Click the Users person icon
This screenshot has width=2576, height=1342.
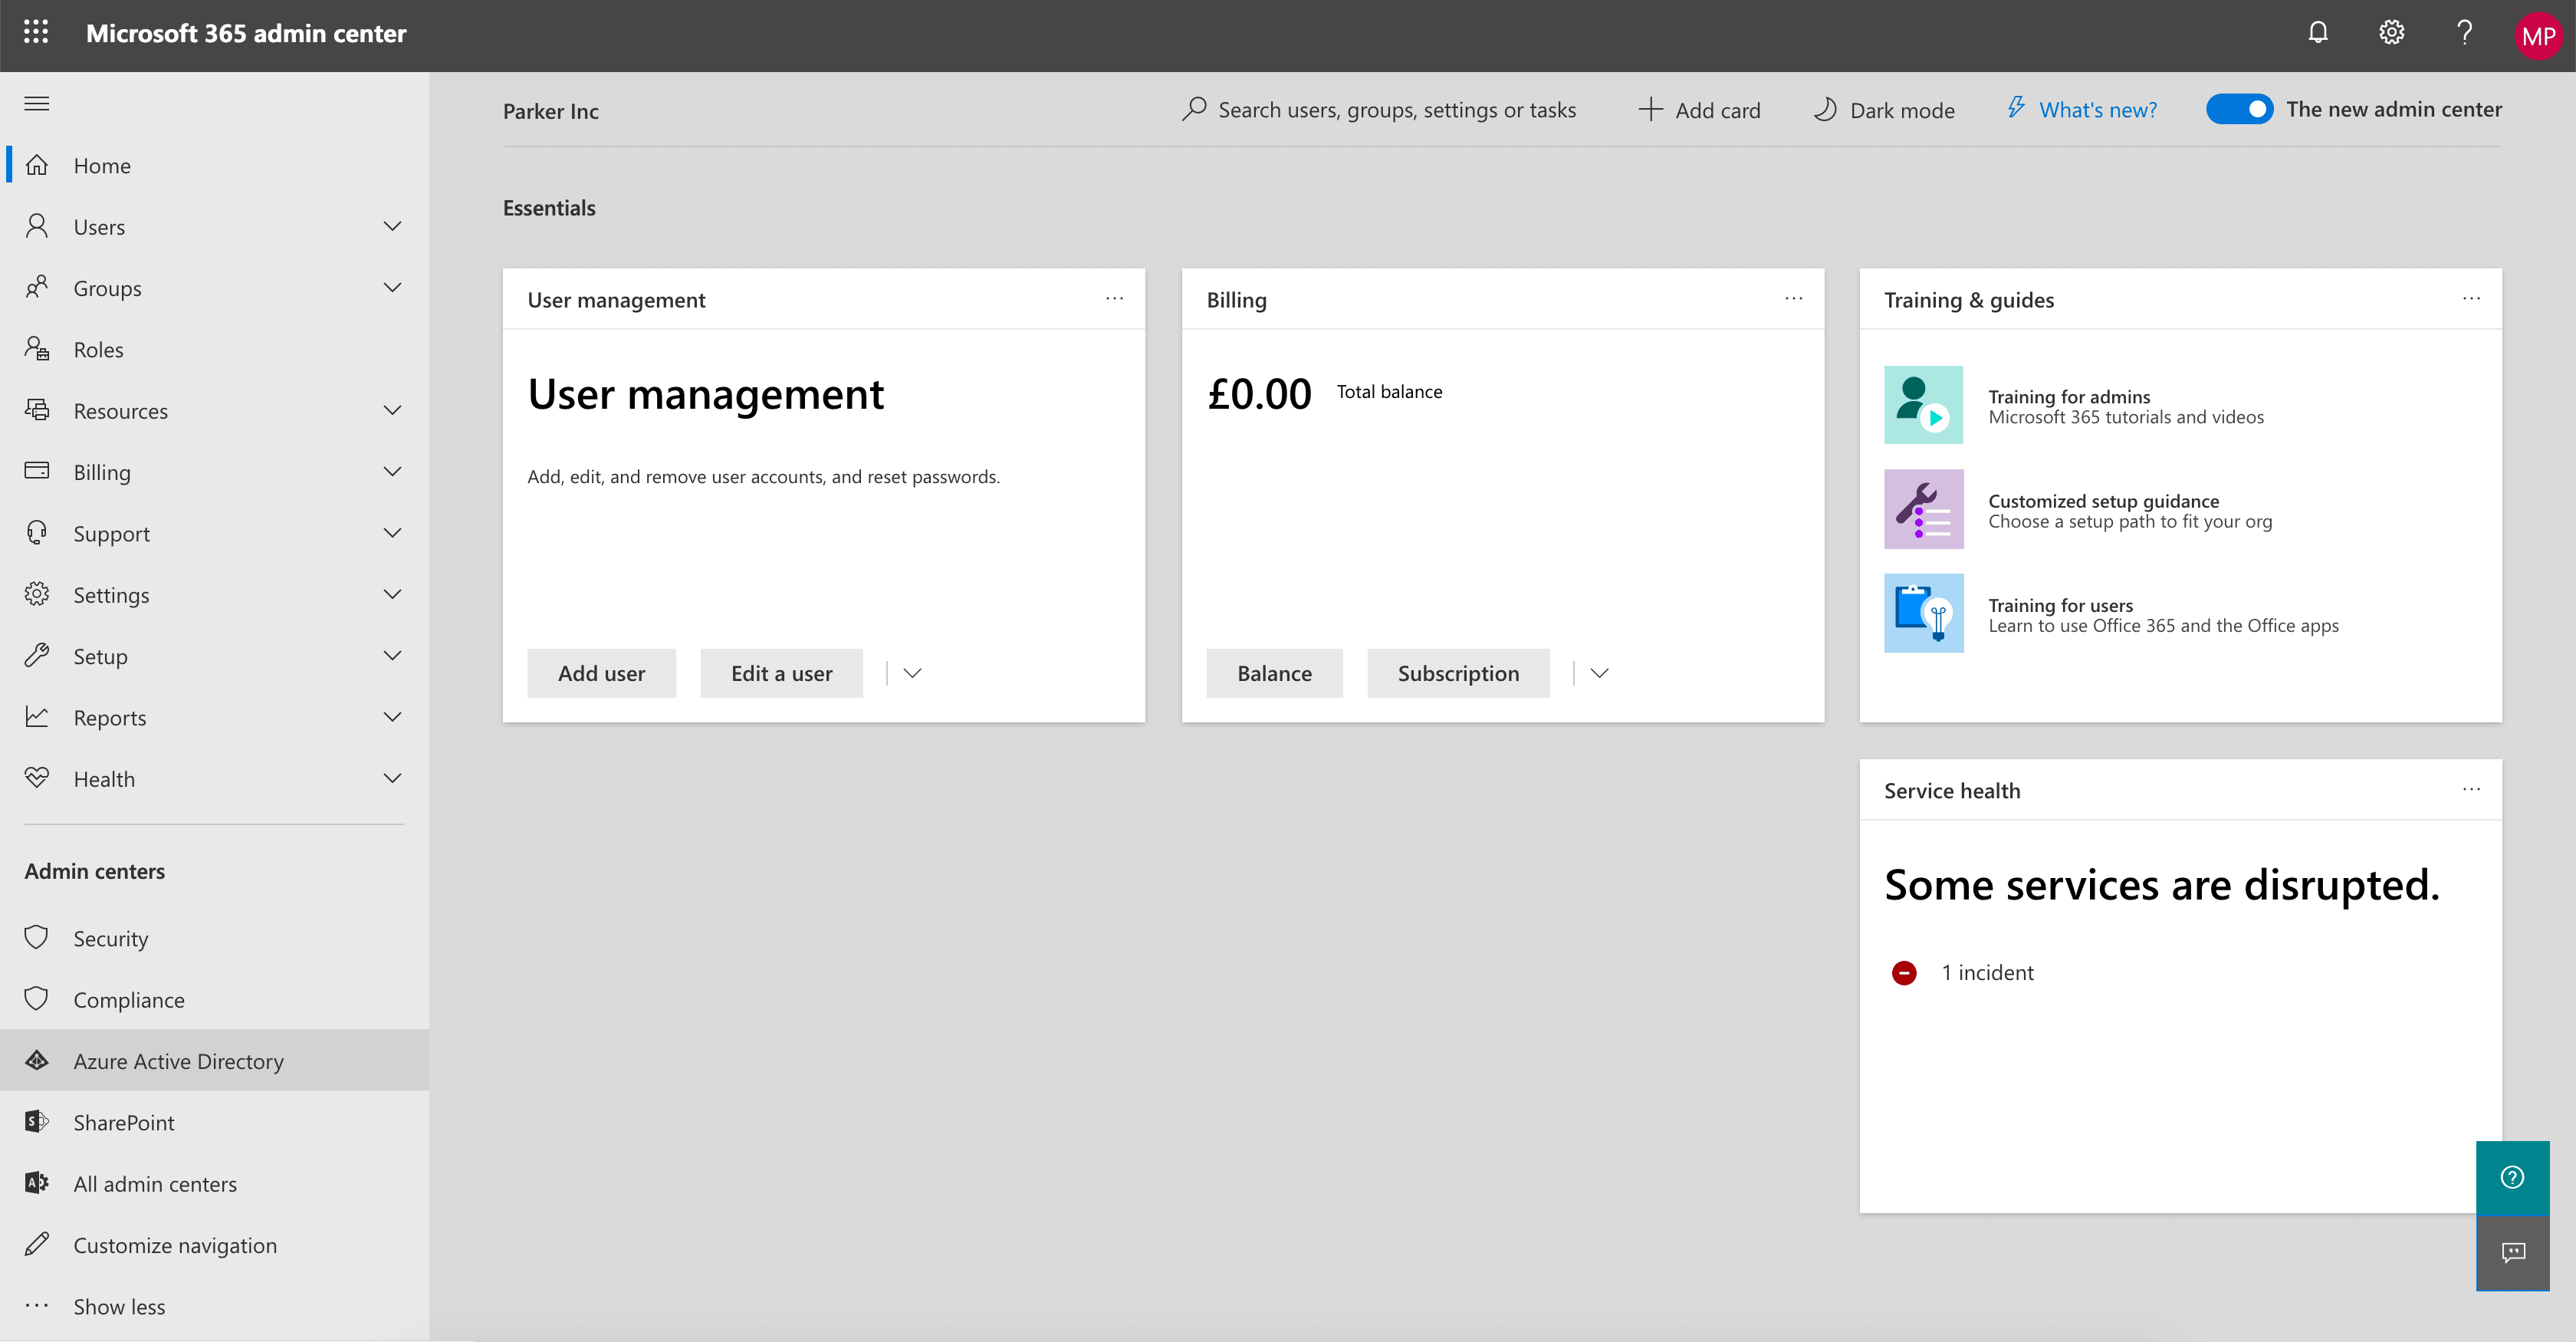tap(37, 226)
